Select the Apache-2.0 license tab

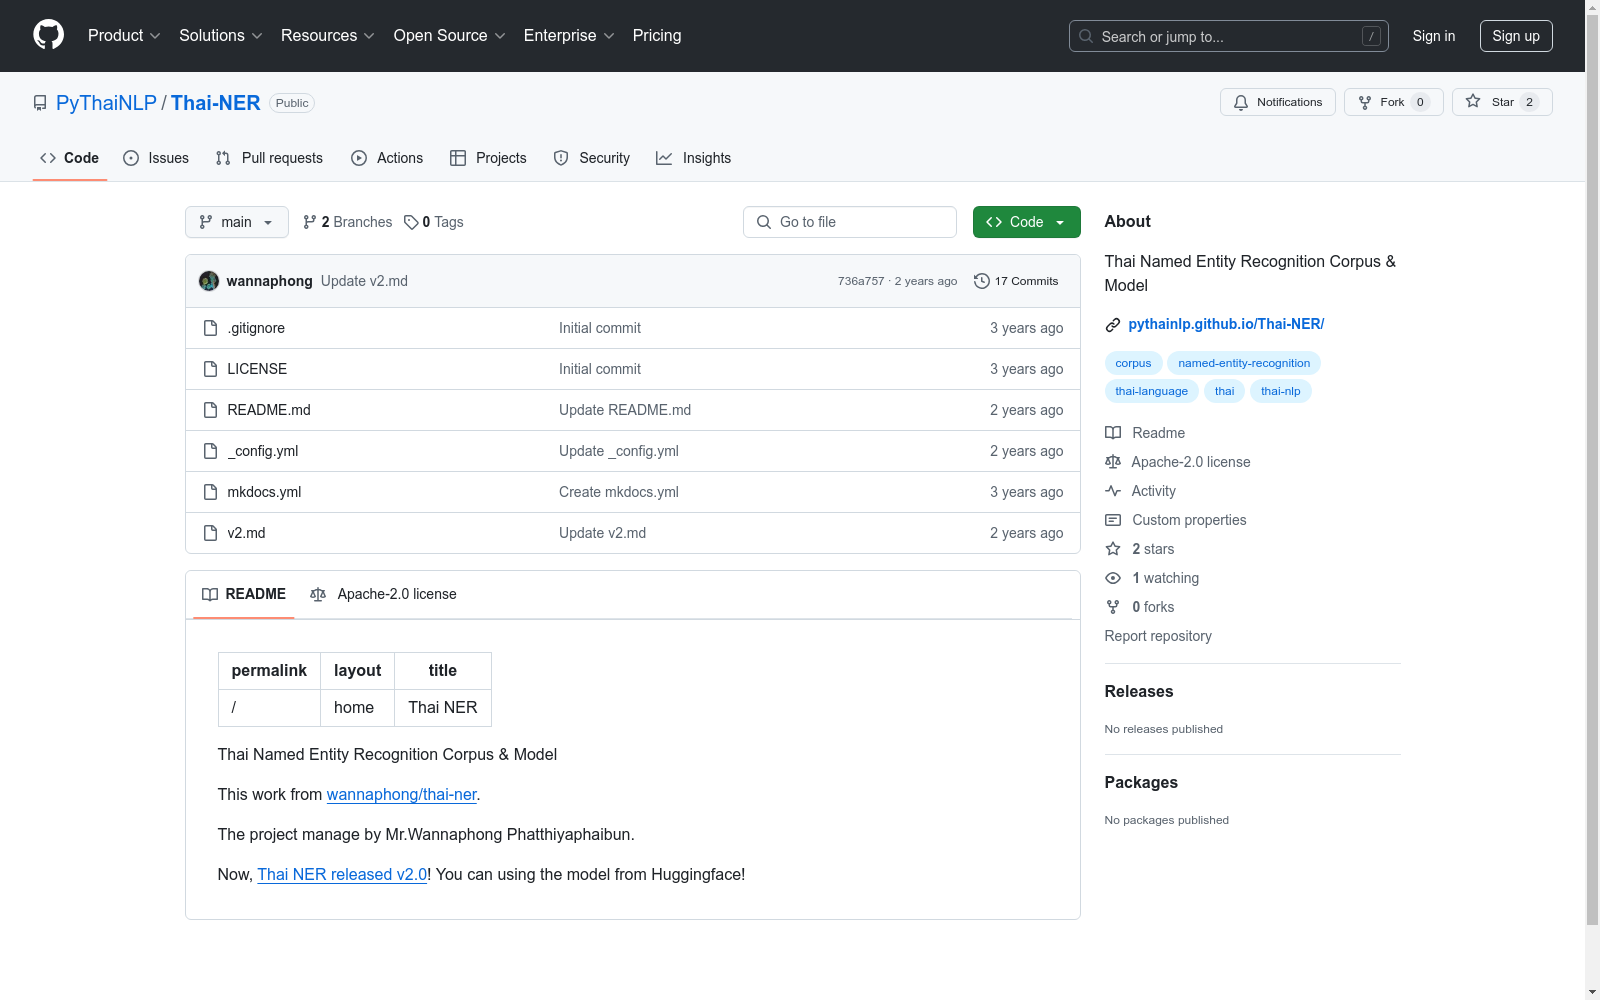click(x=383, y=594)
